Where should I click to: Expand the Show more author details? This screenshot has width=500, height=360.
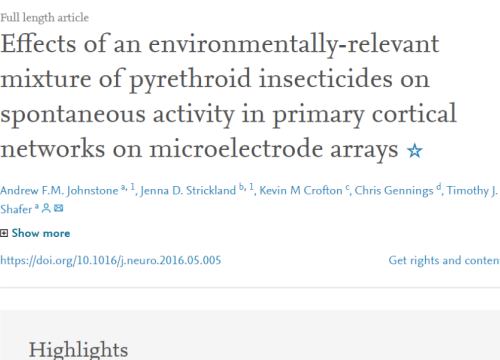[41, 233]
